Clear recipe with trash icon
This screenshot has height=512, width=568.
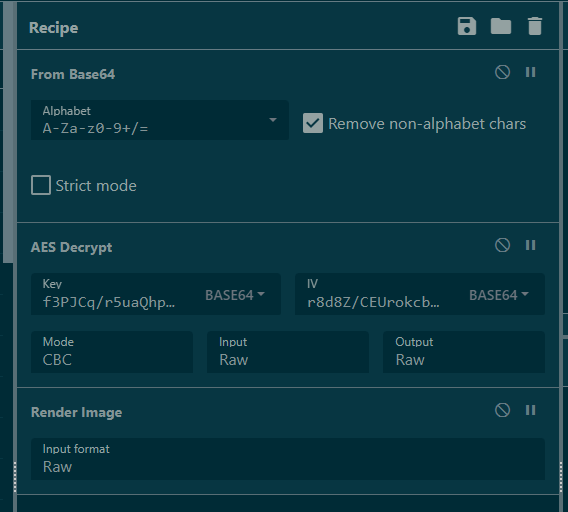click(x=535, y=26)
